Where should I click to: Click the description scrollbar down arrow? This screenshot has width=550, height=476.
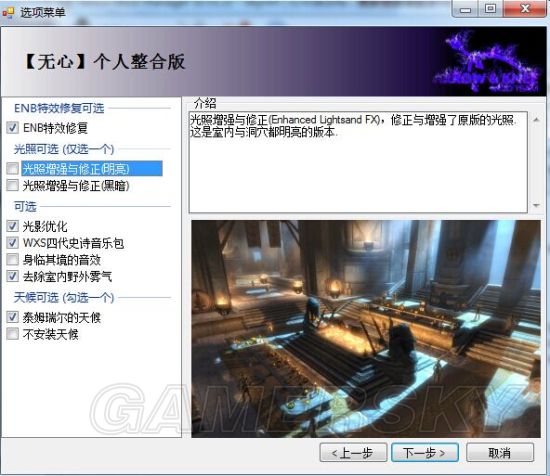[x=536, y=206]
